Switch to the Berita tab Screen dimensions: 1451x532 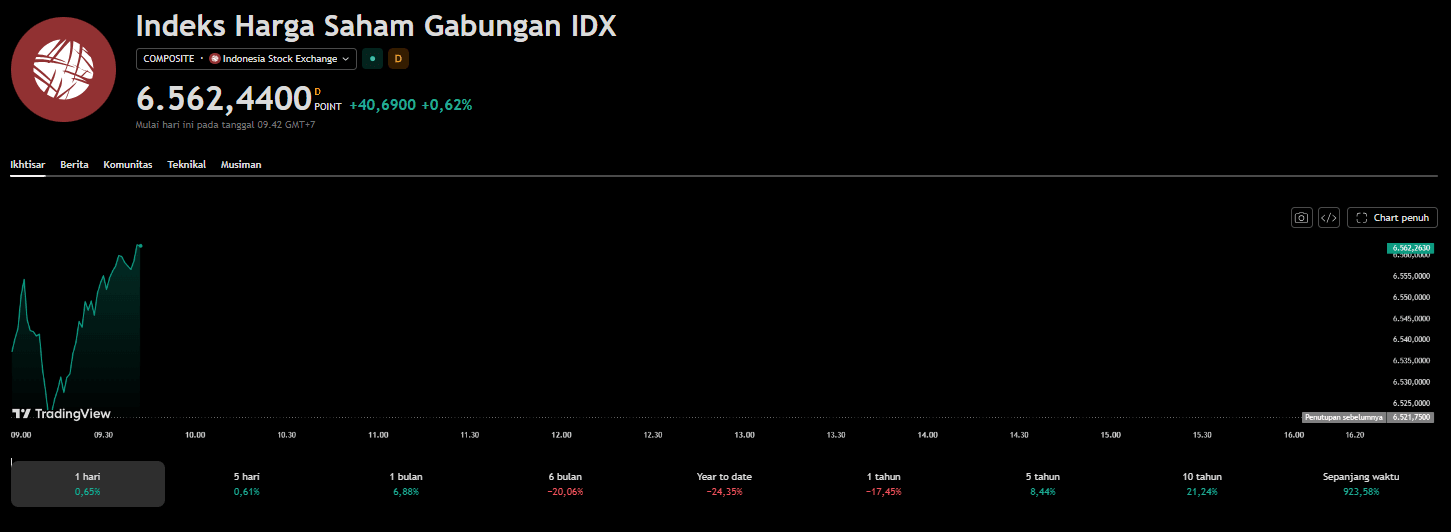(x=74, y=164)
